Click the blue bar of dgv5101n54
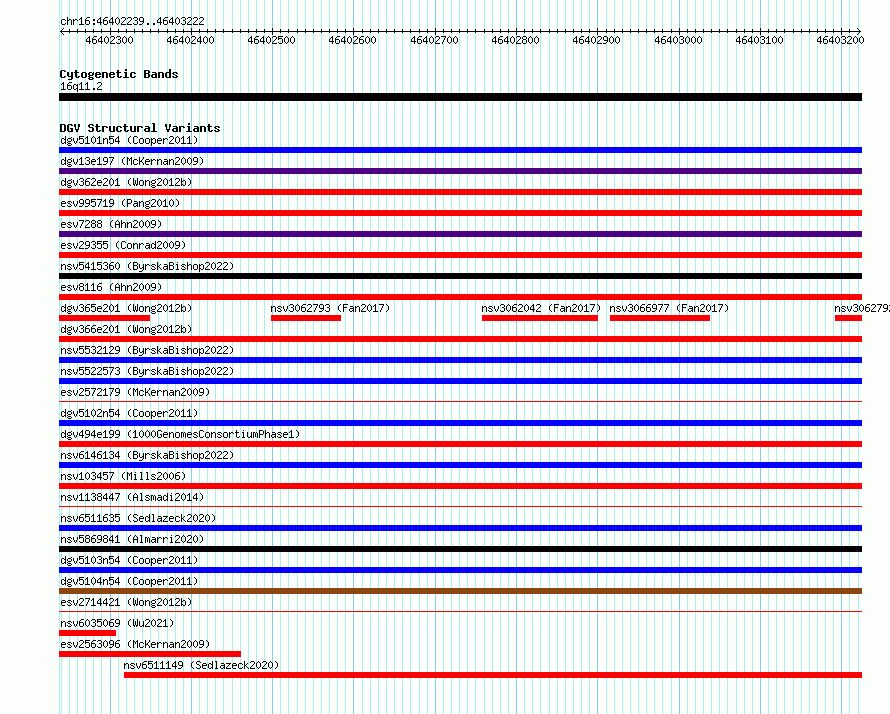Screen dimensions: 890x714 point(460,150)
